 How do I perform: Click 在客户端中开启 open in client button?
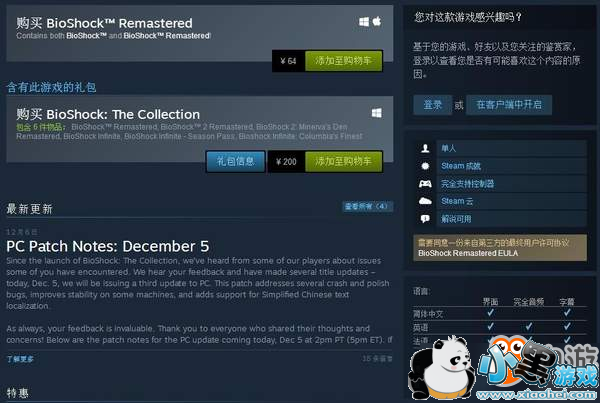click(509, 105)
